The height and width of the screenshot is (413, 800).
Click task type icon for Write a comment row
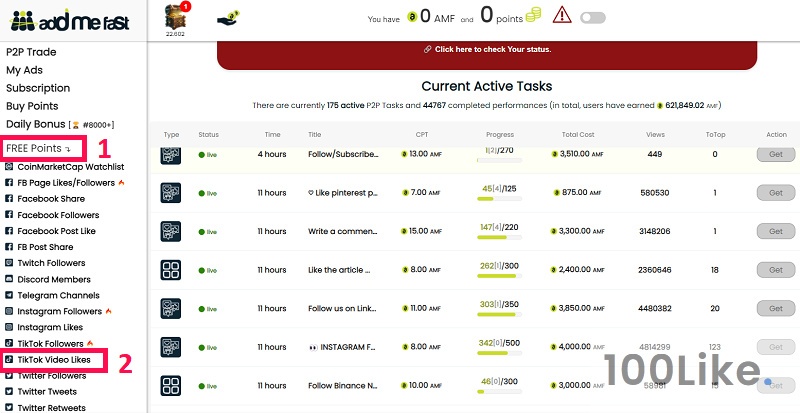(x=171, y=231)
